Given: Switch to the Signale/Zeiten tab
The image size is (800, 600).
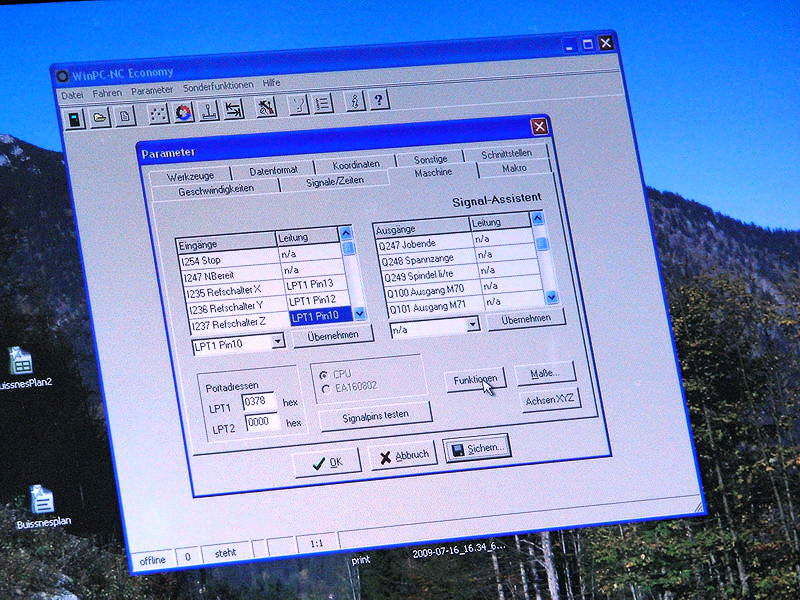Looking at the screenshot, I should (335, 181).
